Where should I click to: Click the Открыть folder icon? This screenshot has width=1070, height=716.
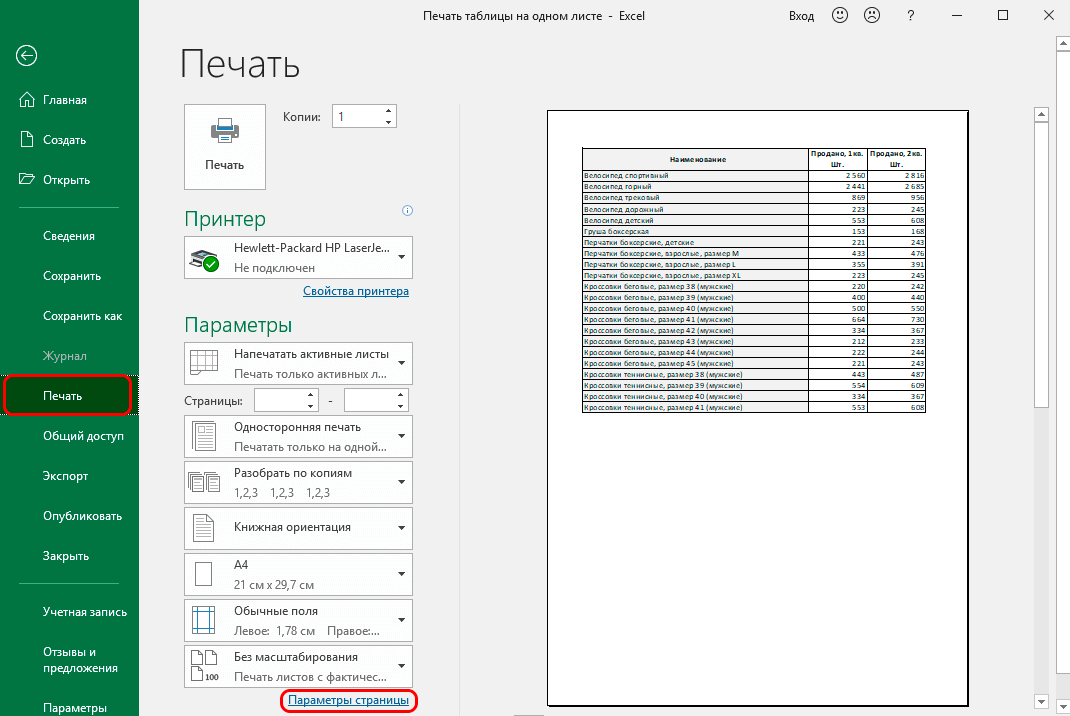27,180
